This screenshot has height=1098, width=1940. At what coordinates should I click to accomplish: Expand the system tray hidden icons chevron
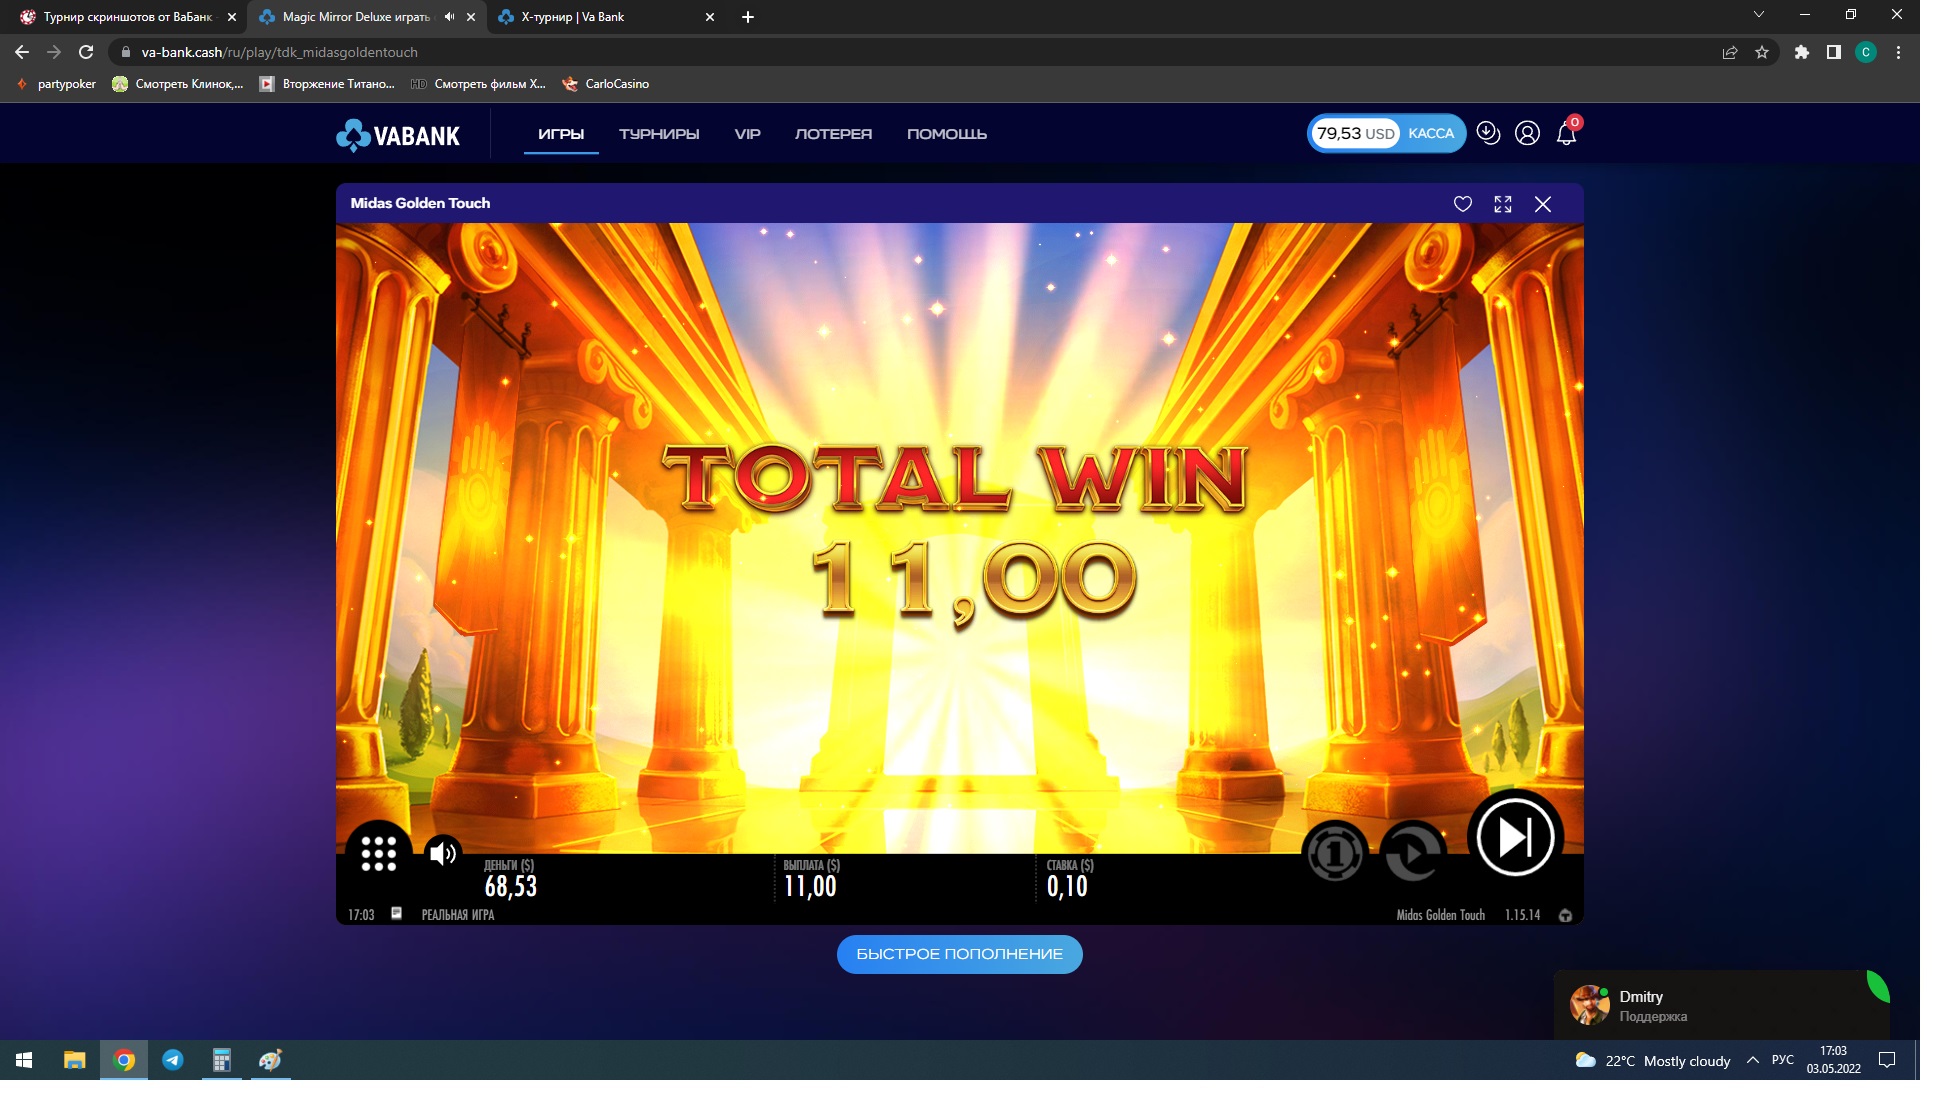[1752, 1060]
